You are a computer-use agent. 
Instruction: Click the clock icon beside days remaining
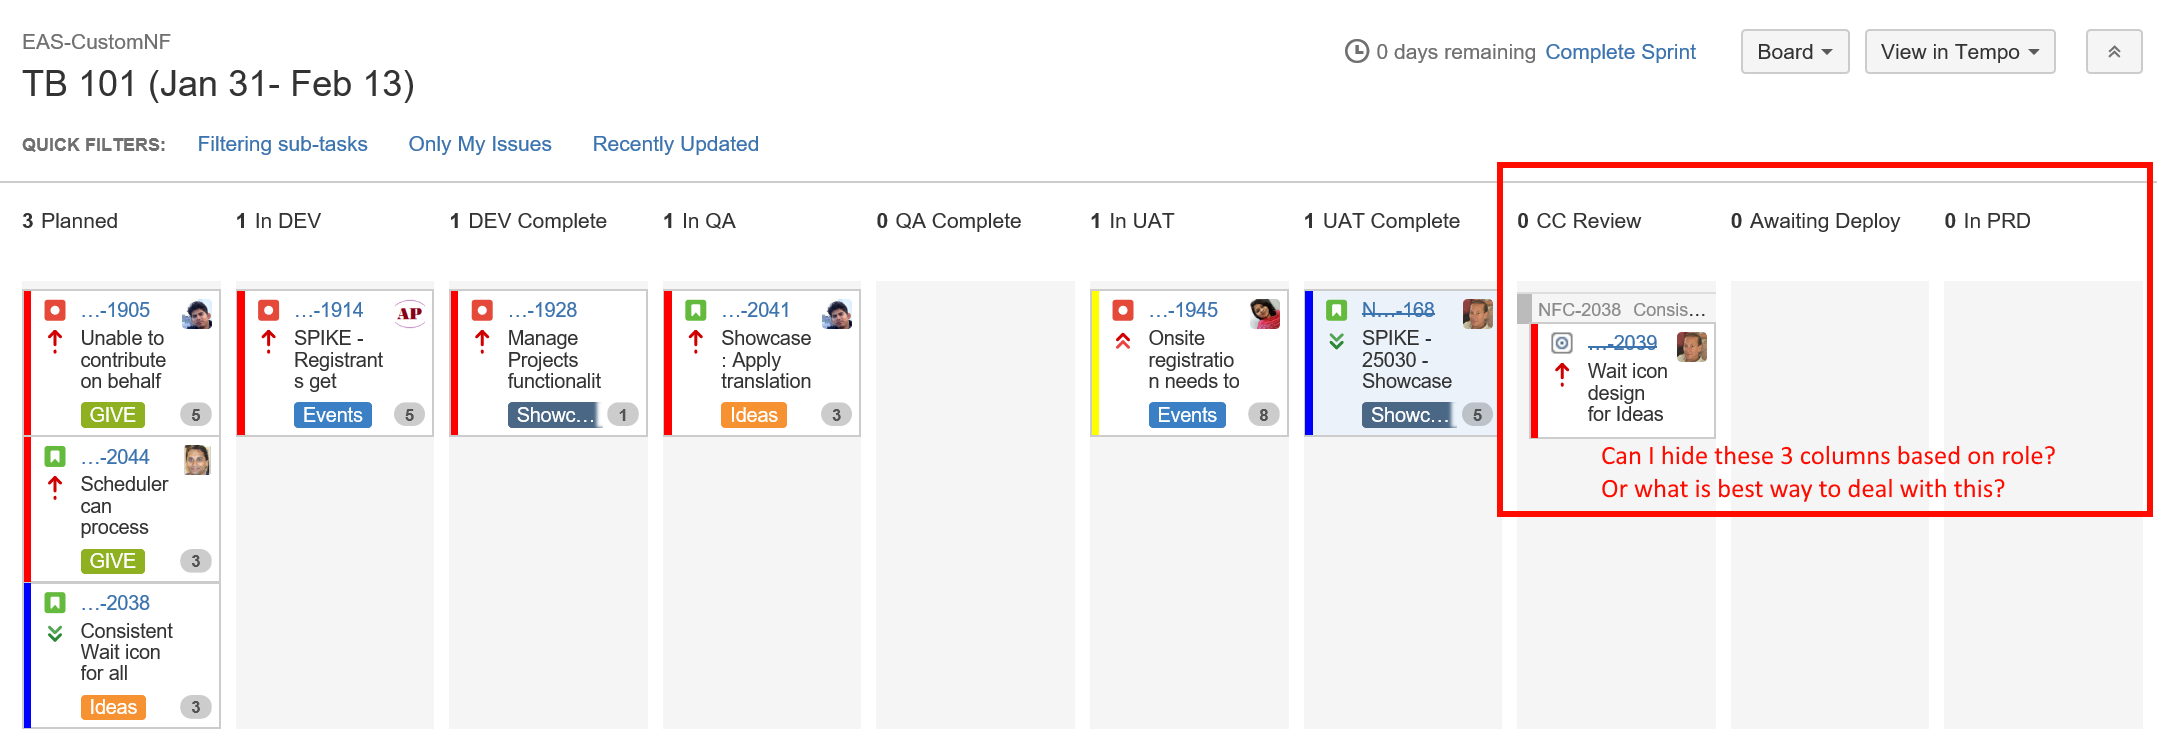(1357, 51)
